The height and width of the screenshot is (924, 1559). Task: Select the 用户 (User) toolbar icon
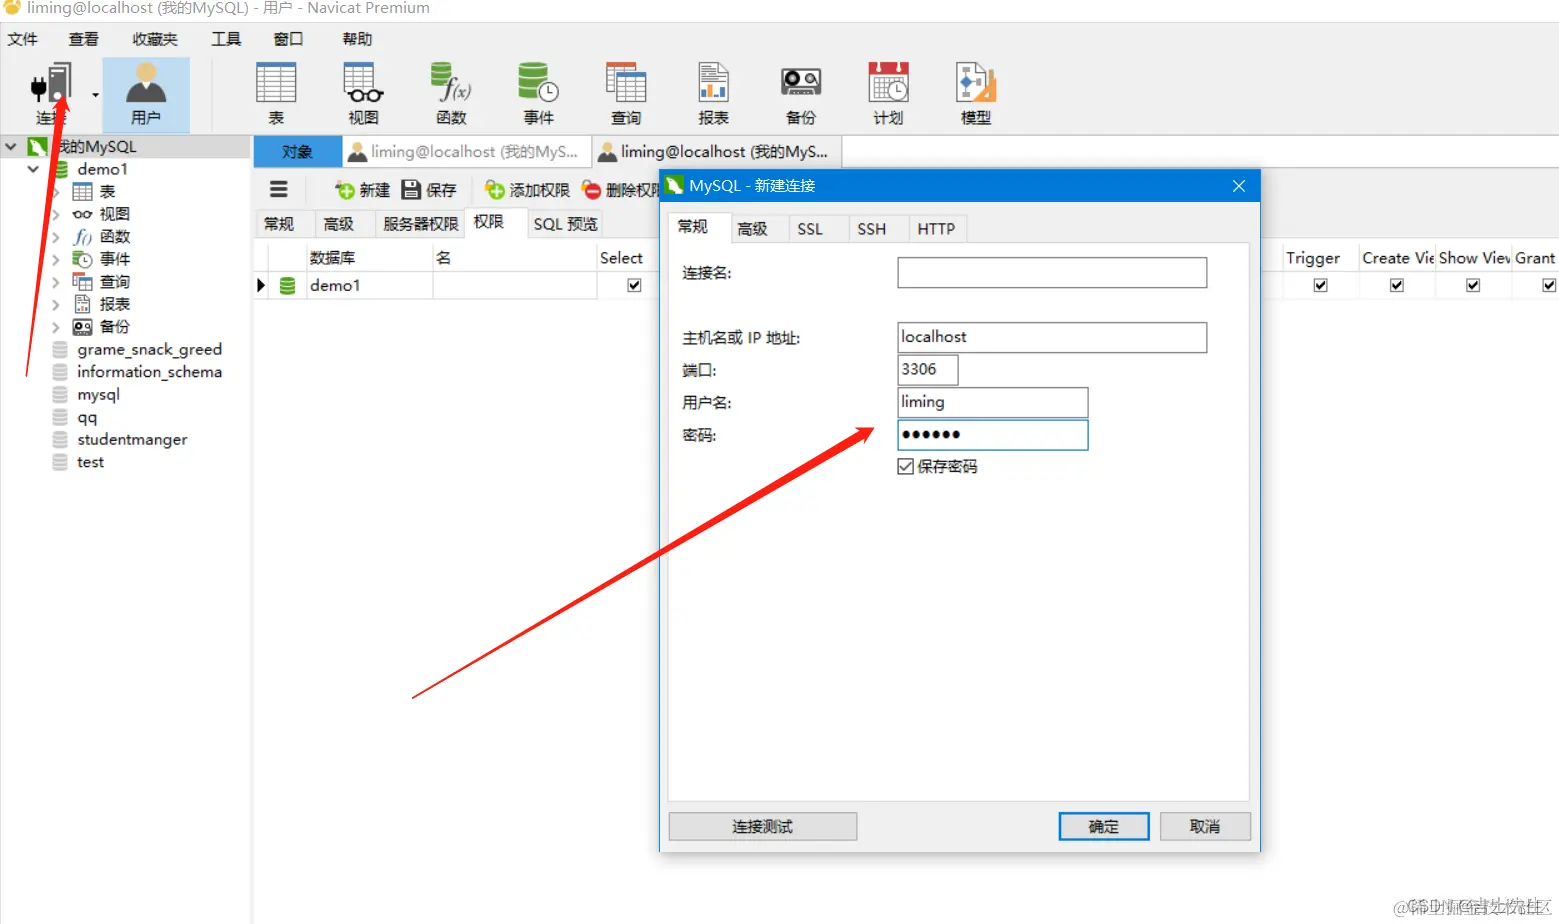tap(146, 94)
